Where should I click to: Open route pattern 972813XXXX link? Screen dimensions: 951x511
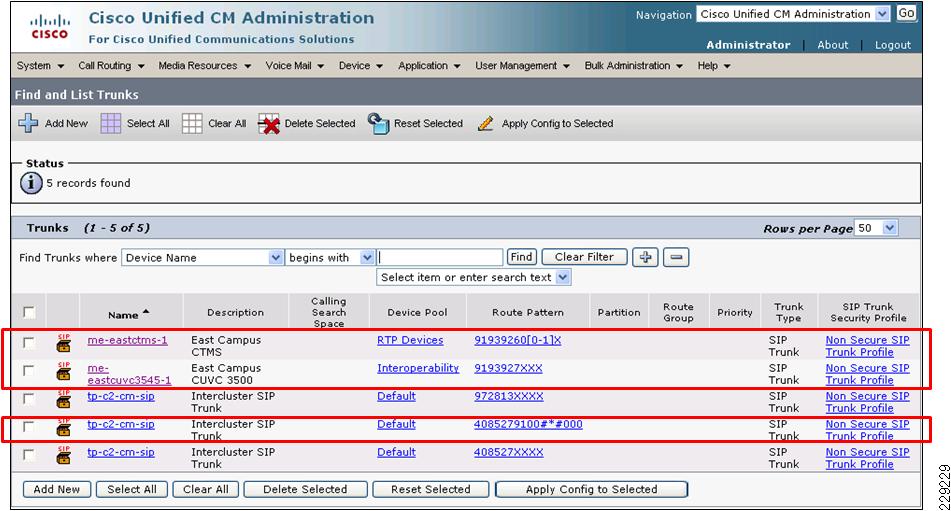pyautogui.click(x=508, y=396)
